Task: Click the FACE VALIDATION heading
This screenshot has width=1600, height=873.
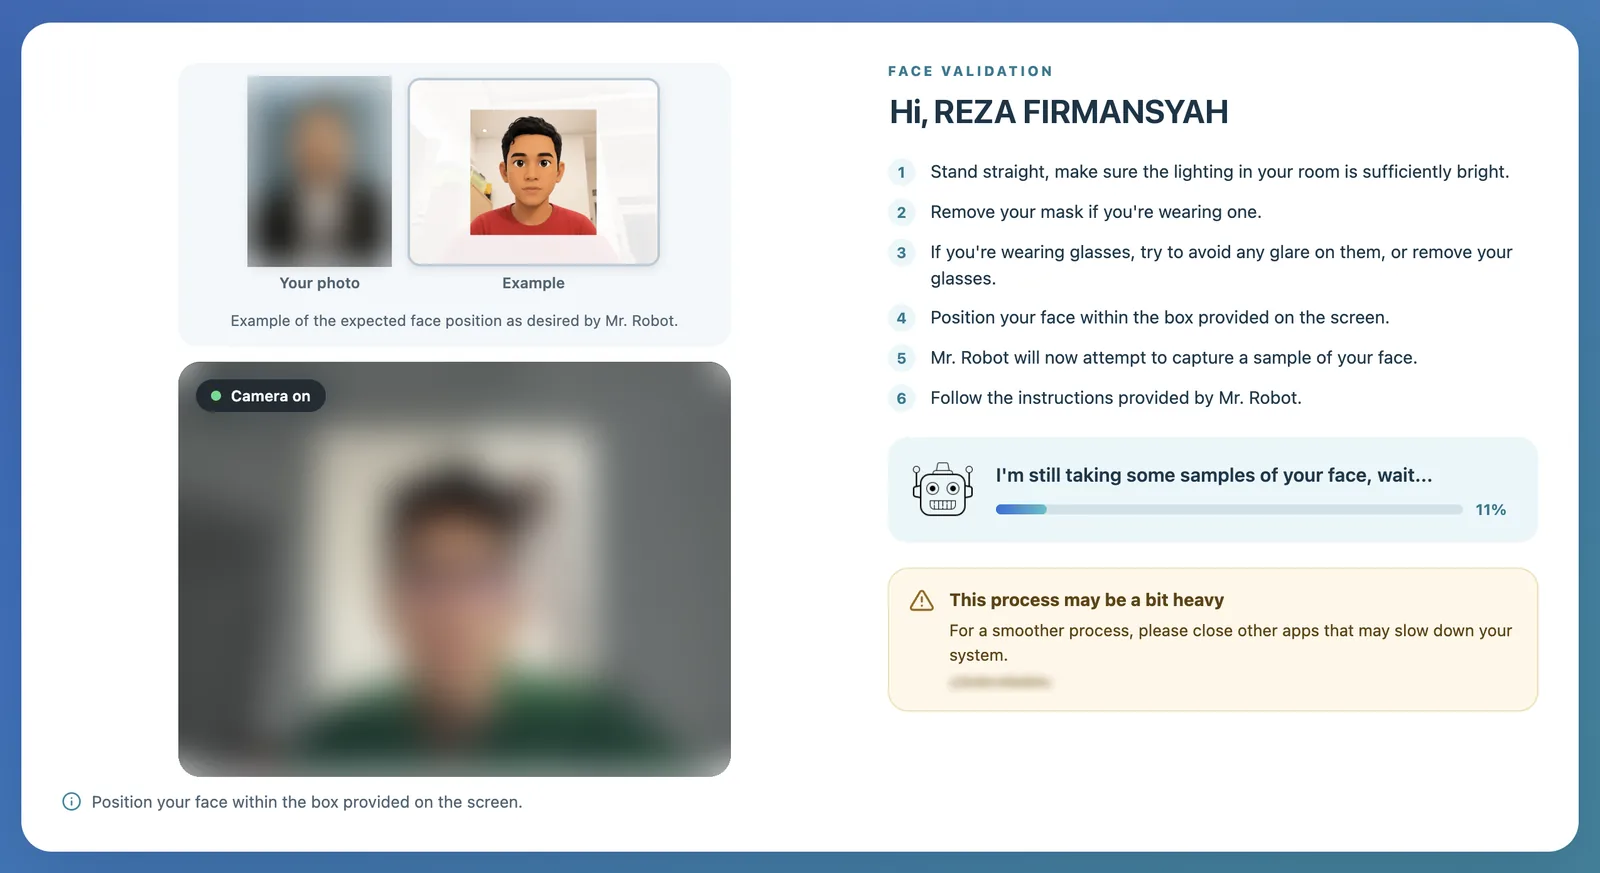Action: (970, 71)
